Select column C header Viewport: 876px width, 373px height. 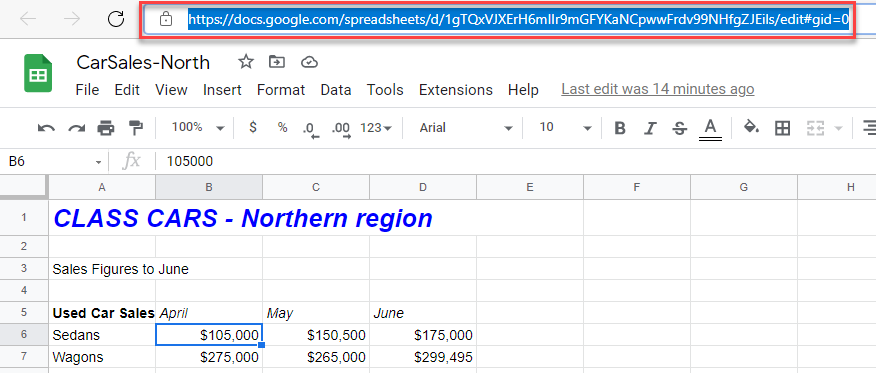(x=316, y=188)
